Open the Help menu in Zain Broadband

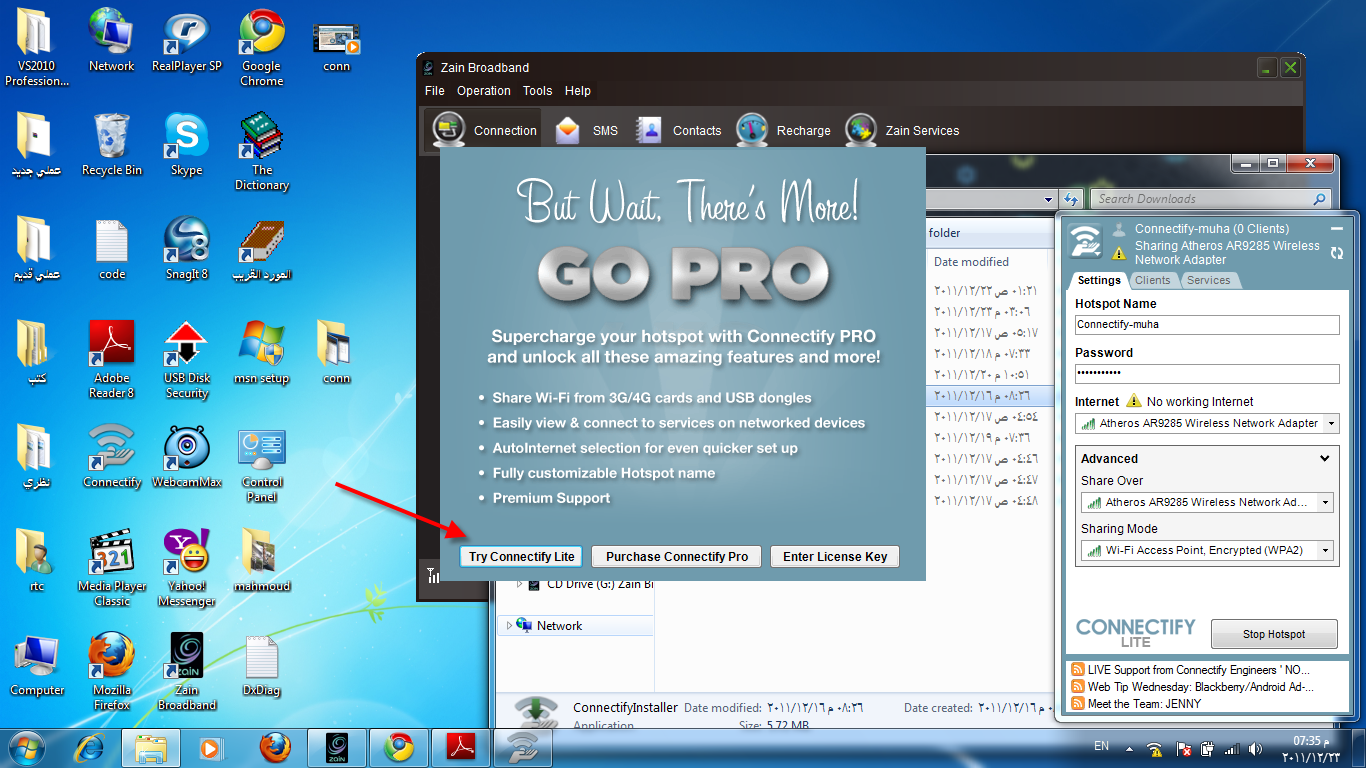[x=578, y=90]
